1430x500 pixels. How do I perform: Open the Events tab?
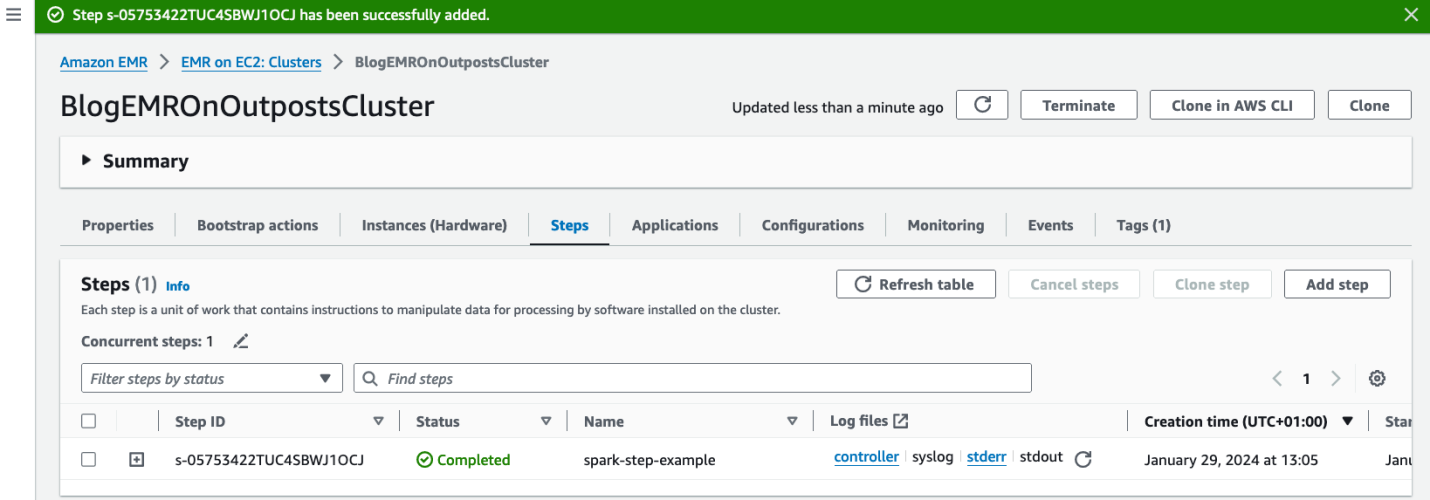(1050, 225)
